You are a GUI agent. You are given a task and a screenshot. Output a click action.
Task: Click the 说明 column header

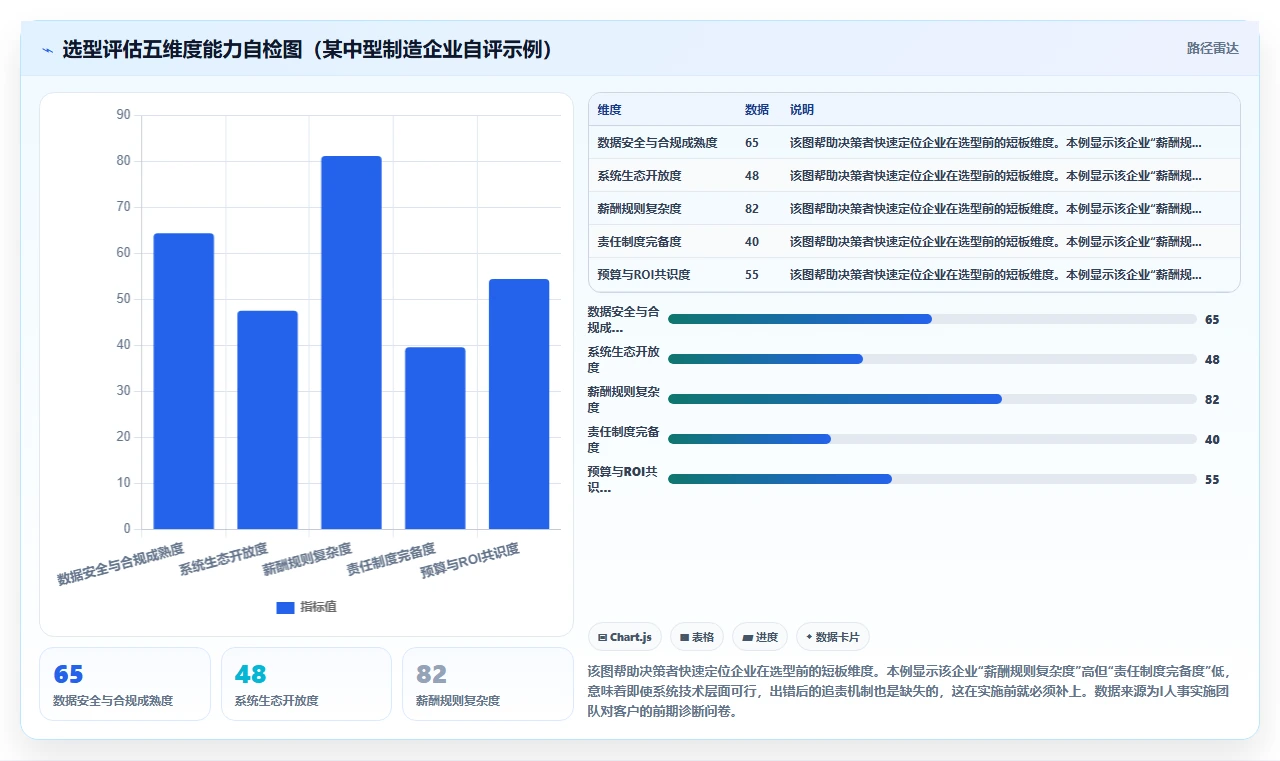coord(802,110)
